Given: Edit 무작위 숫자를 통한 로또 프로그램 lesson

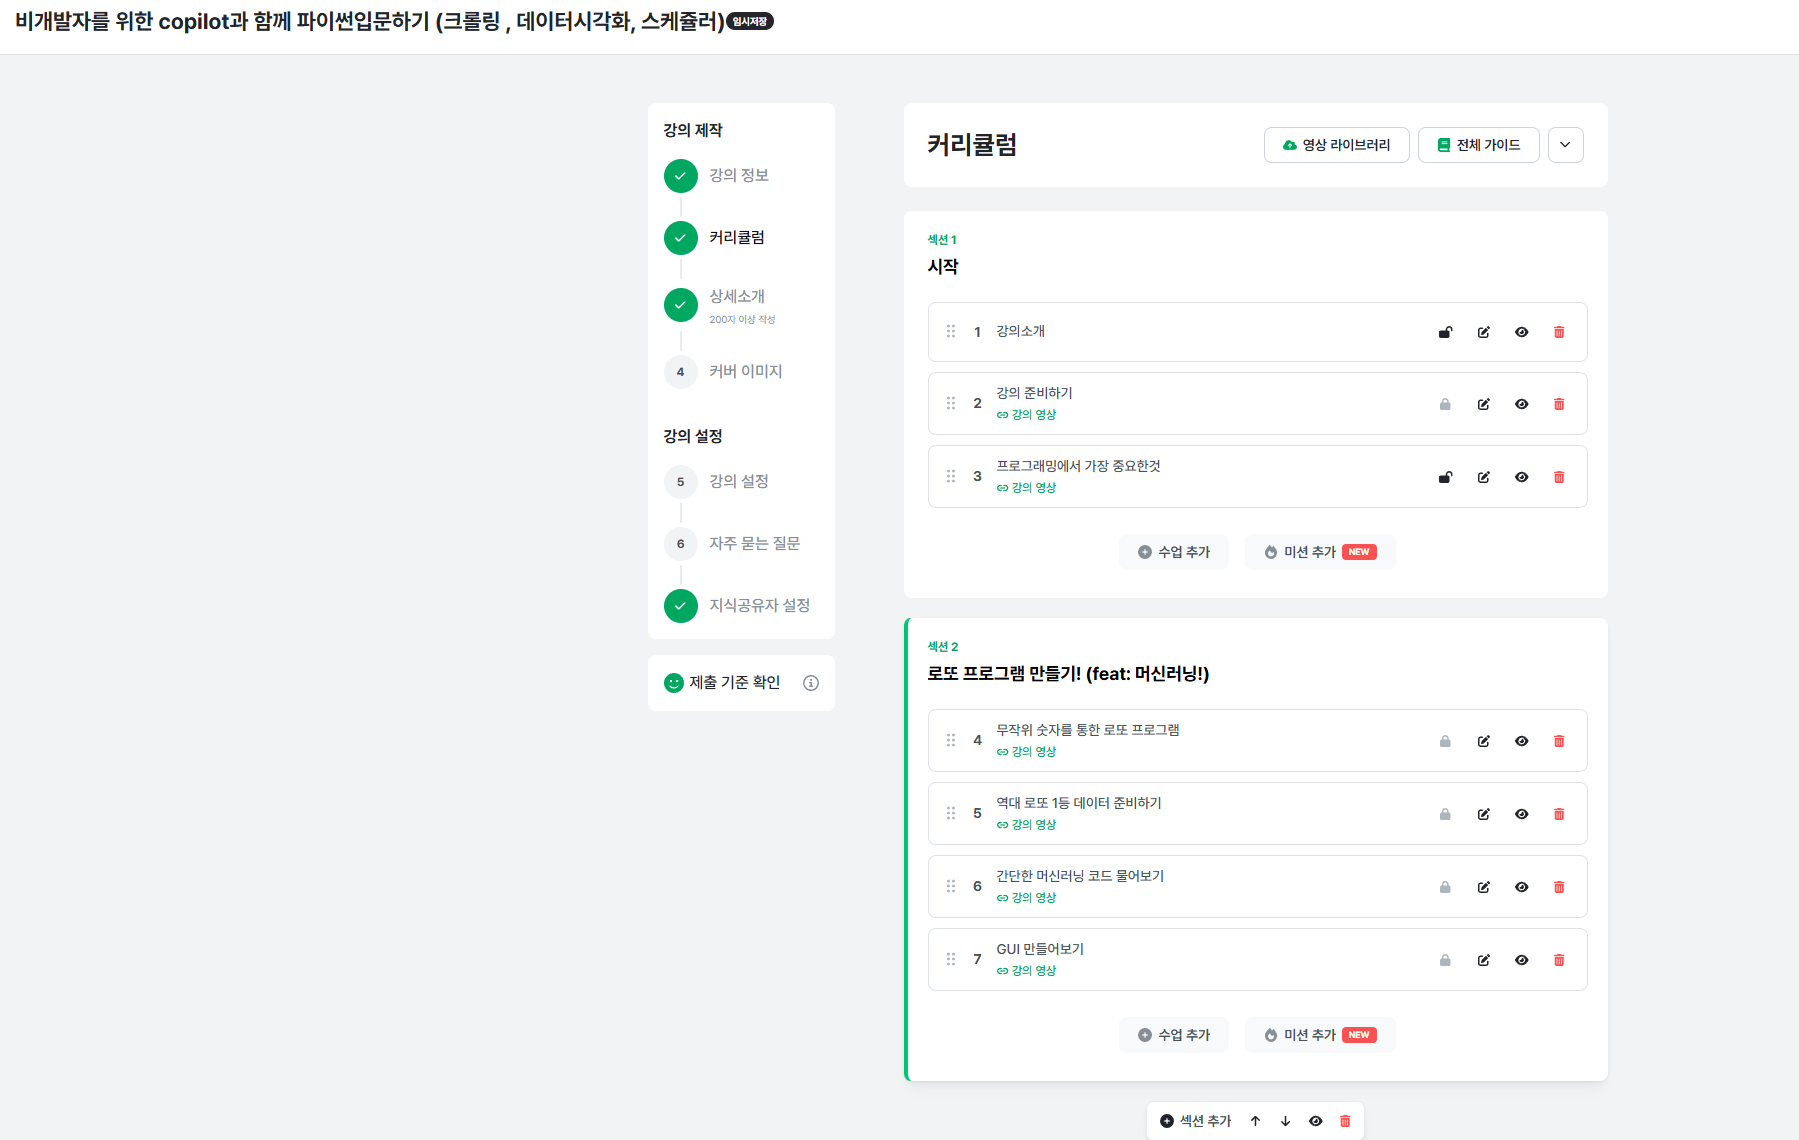Looking at the screenshot, I should (1483, 741).
